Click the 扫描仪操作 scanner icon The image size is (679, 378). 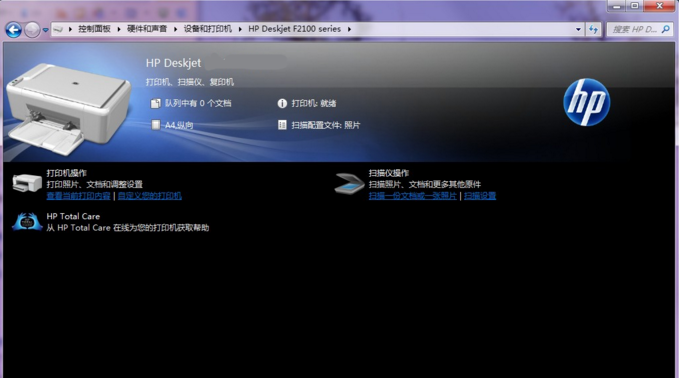coord(349,183)
